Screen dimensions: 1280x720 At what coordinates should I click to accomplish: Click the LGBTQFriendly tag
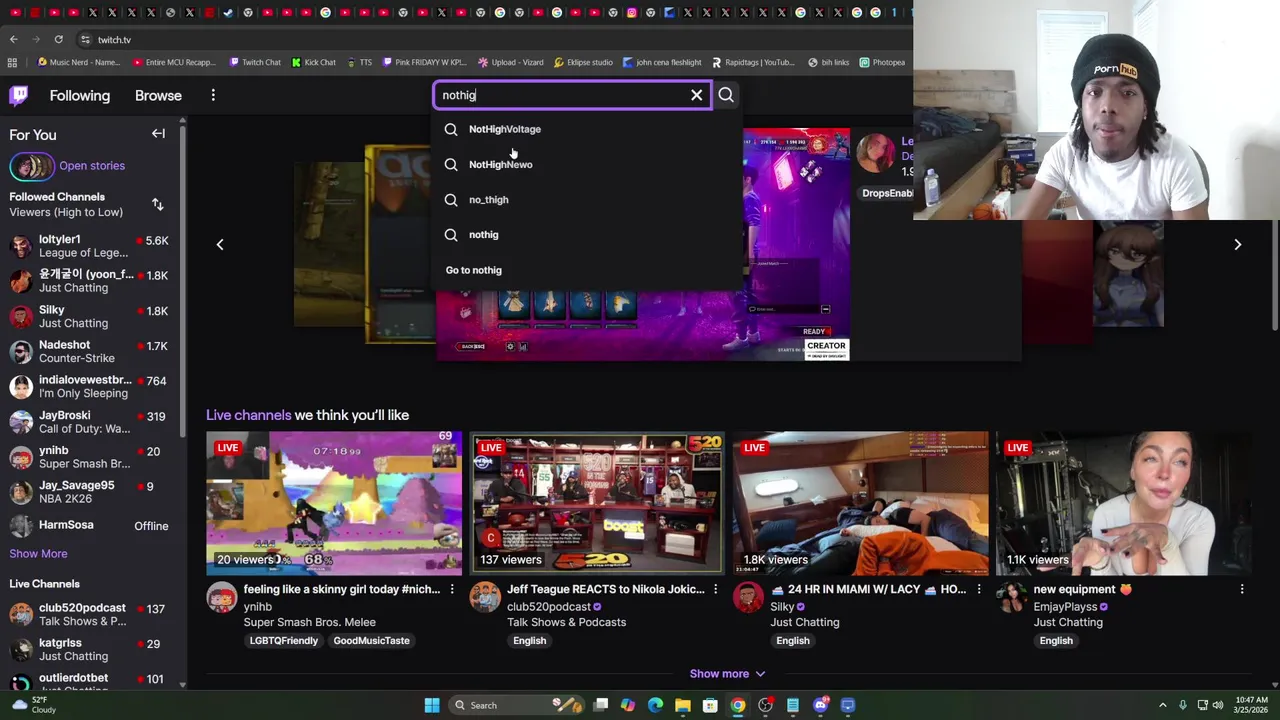pyautogui.click(x=283, y=640)
